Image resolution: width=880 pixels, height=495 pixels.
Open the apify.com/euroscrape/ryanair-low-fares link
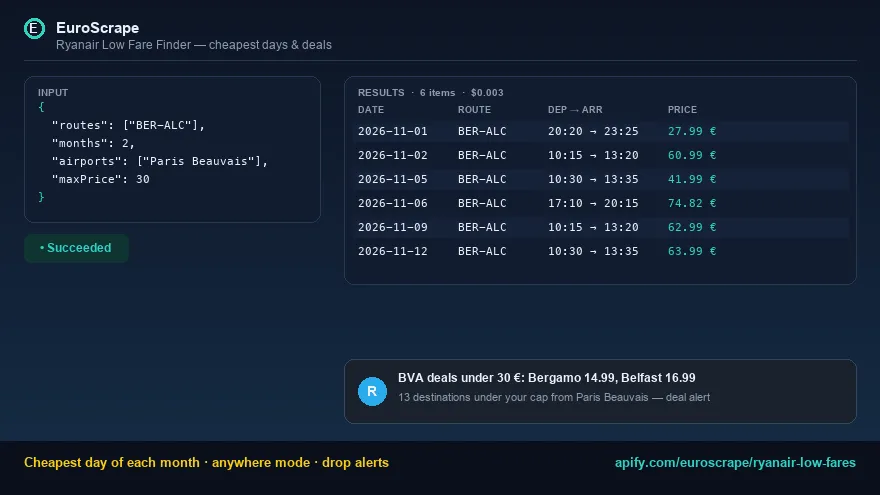pos(735,462)
